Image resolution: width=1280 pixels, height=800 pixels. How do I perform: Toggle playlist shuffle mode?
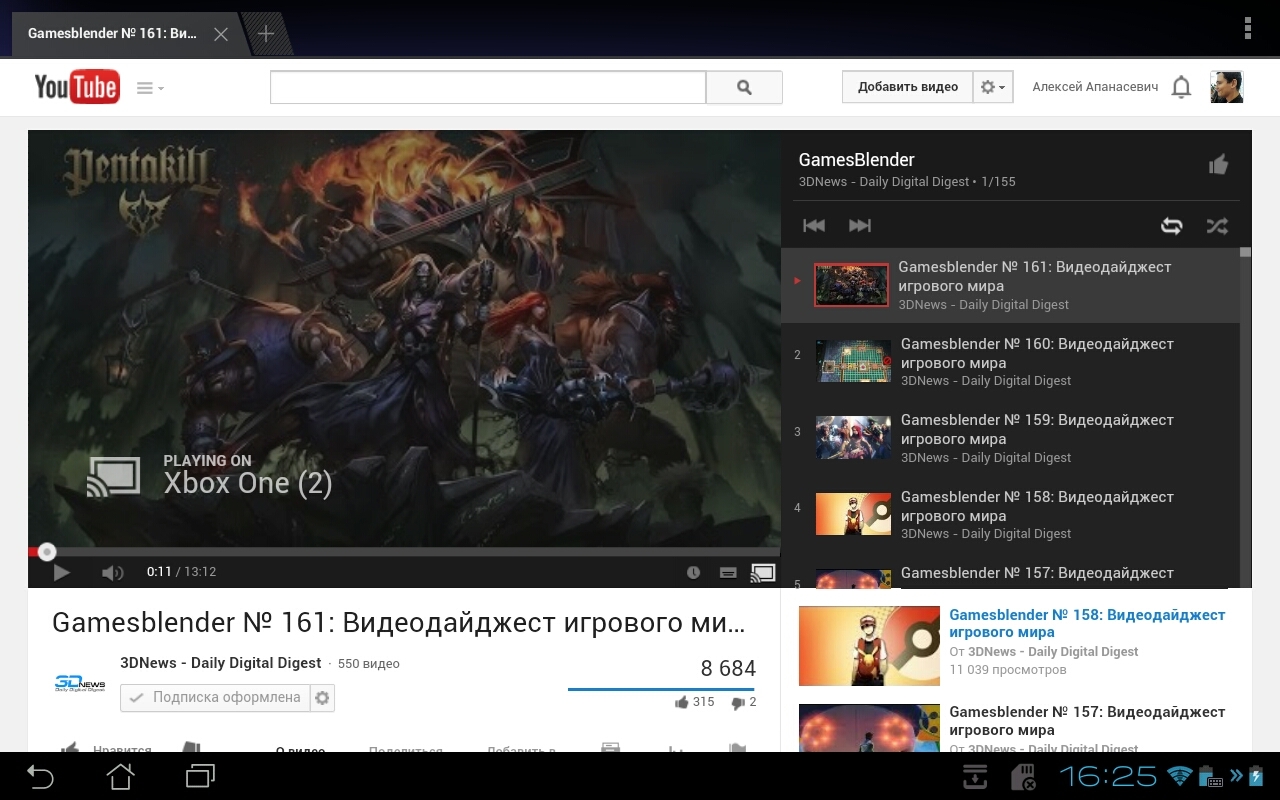tap(1217, 226)
